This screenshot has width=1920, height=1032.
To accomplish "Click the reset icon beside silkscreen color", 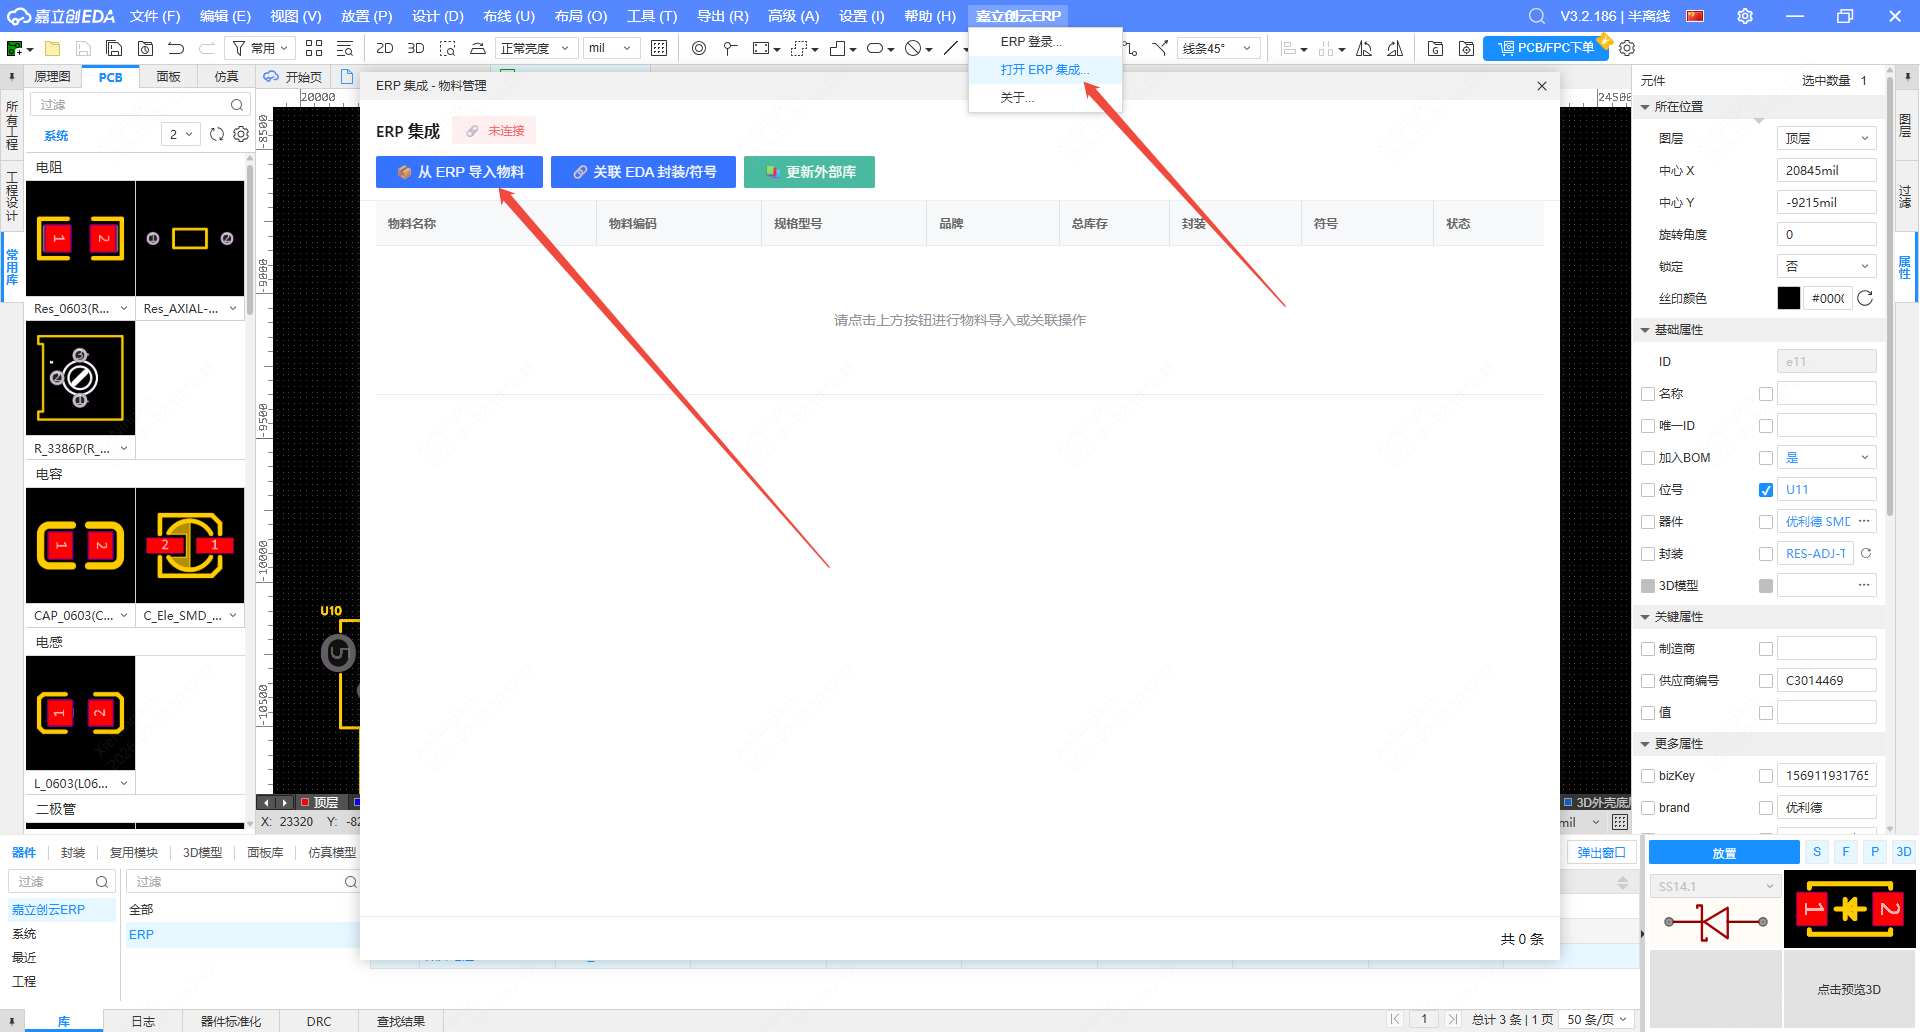I will click(1865, 298).
